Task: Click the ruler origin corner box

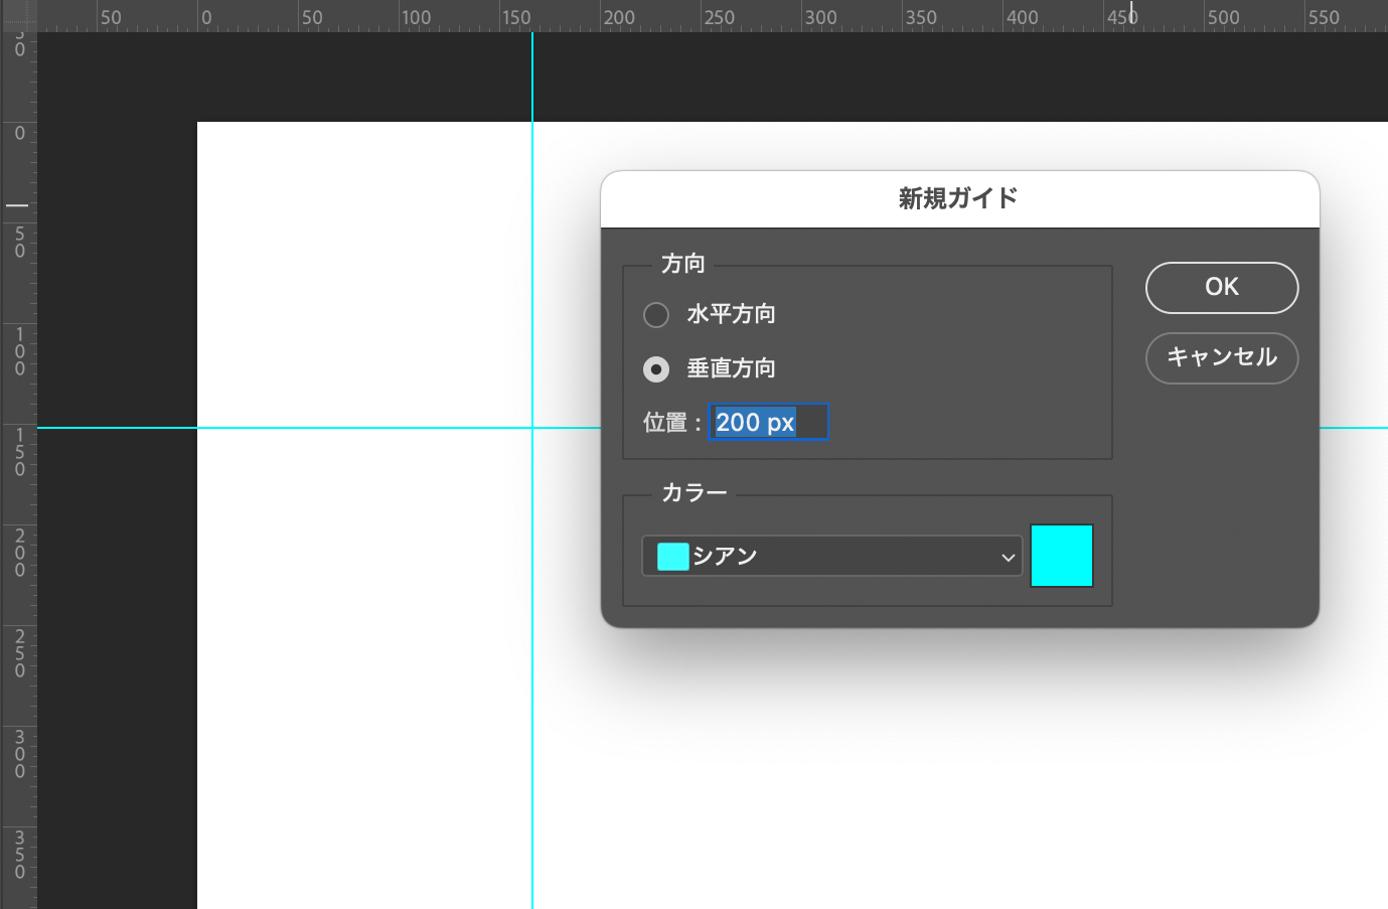Action: click(18, 15)
